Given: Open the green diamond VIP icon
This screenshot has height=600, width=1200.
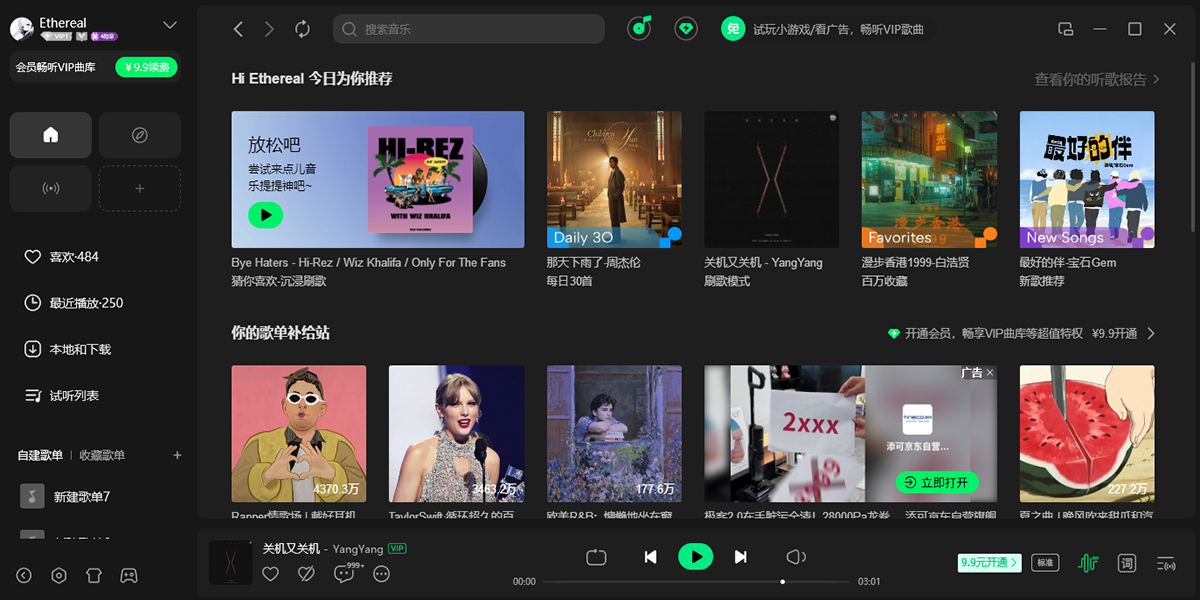Looking at the screenshot, I should pyautogui.click(x=685, y=29).
